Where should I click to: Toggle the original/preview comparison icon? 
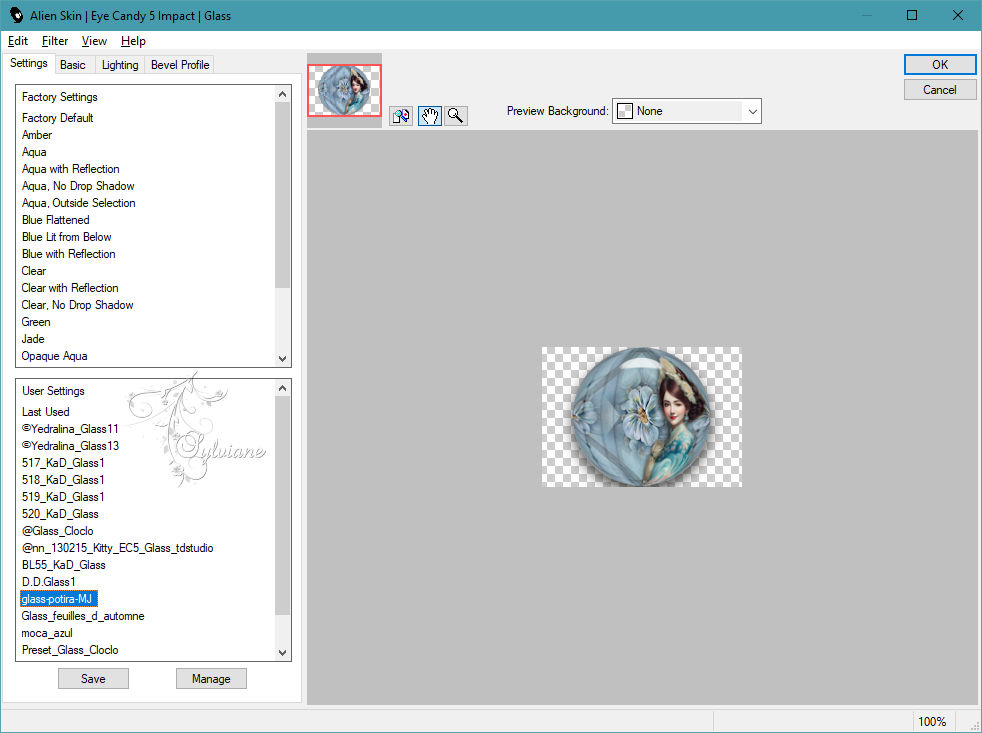pyautogui.click(x=401, y=116)
